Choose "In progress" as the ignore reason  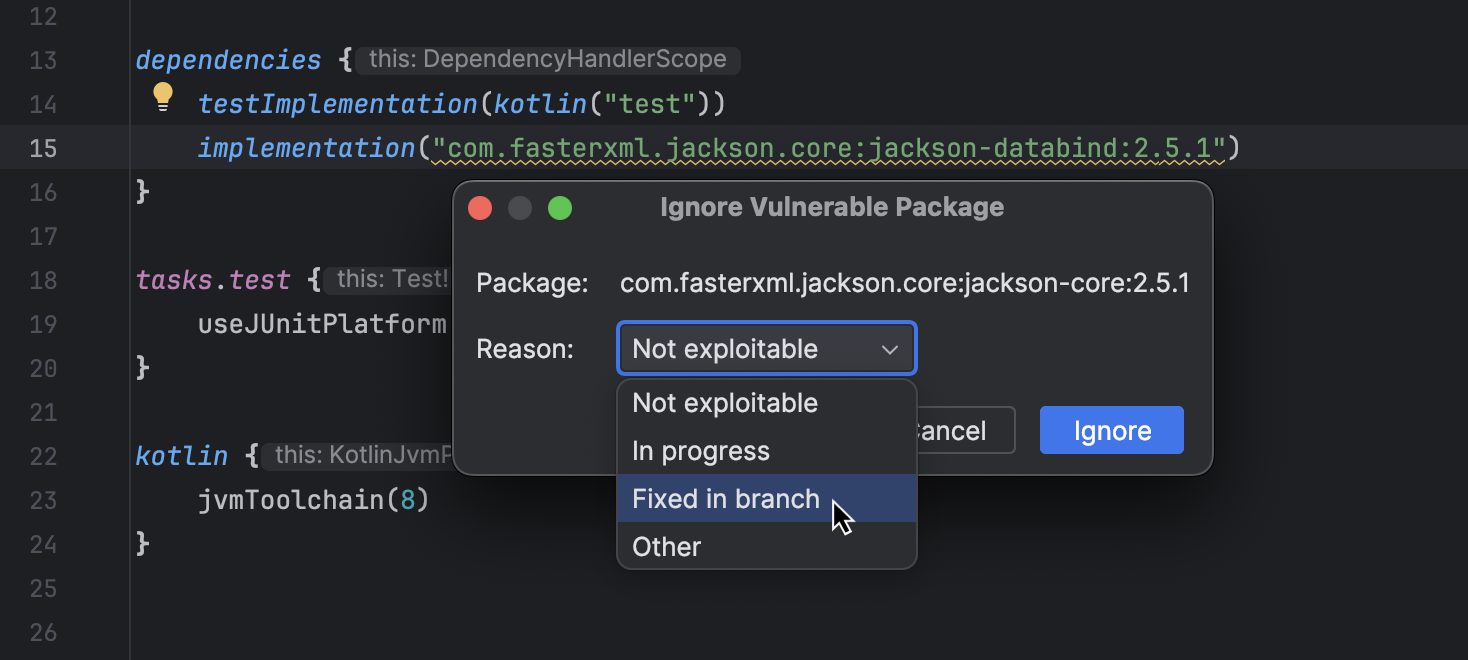701,451
